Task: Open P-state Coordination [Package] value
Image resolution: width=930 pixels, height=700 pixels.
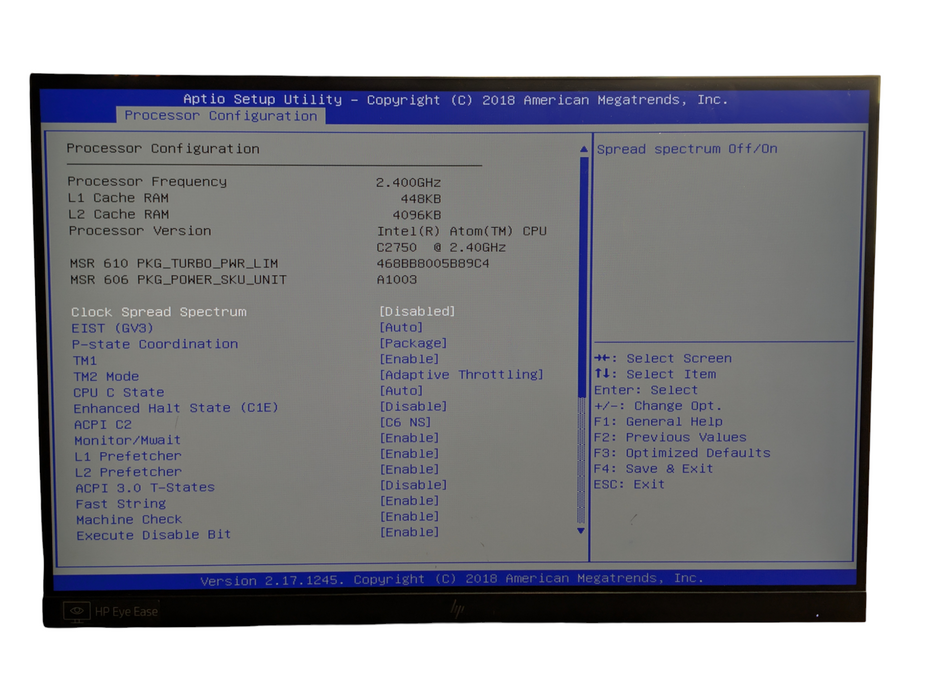Action: [413, 343]
